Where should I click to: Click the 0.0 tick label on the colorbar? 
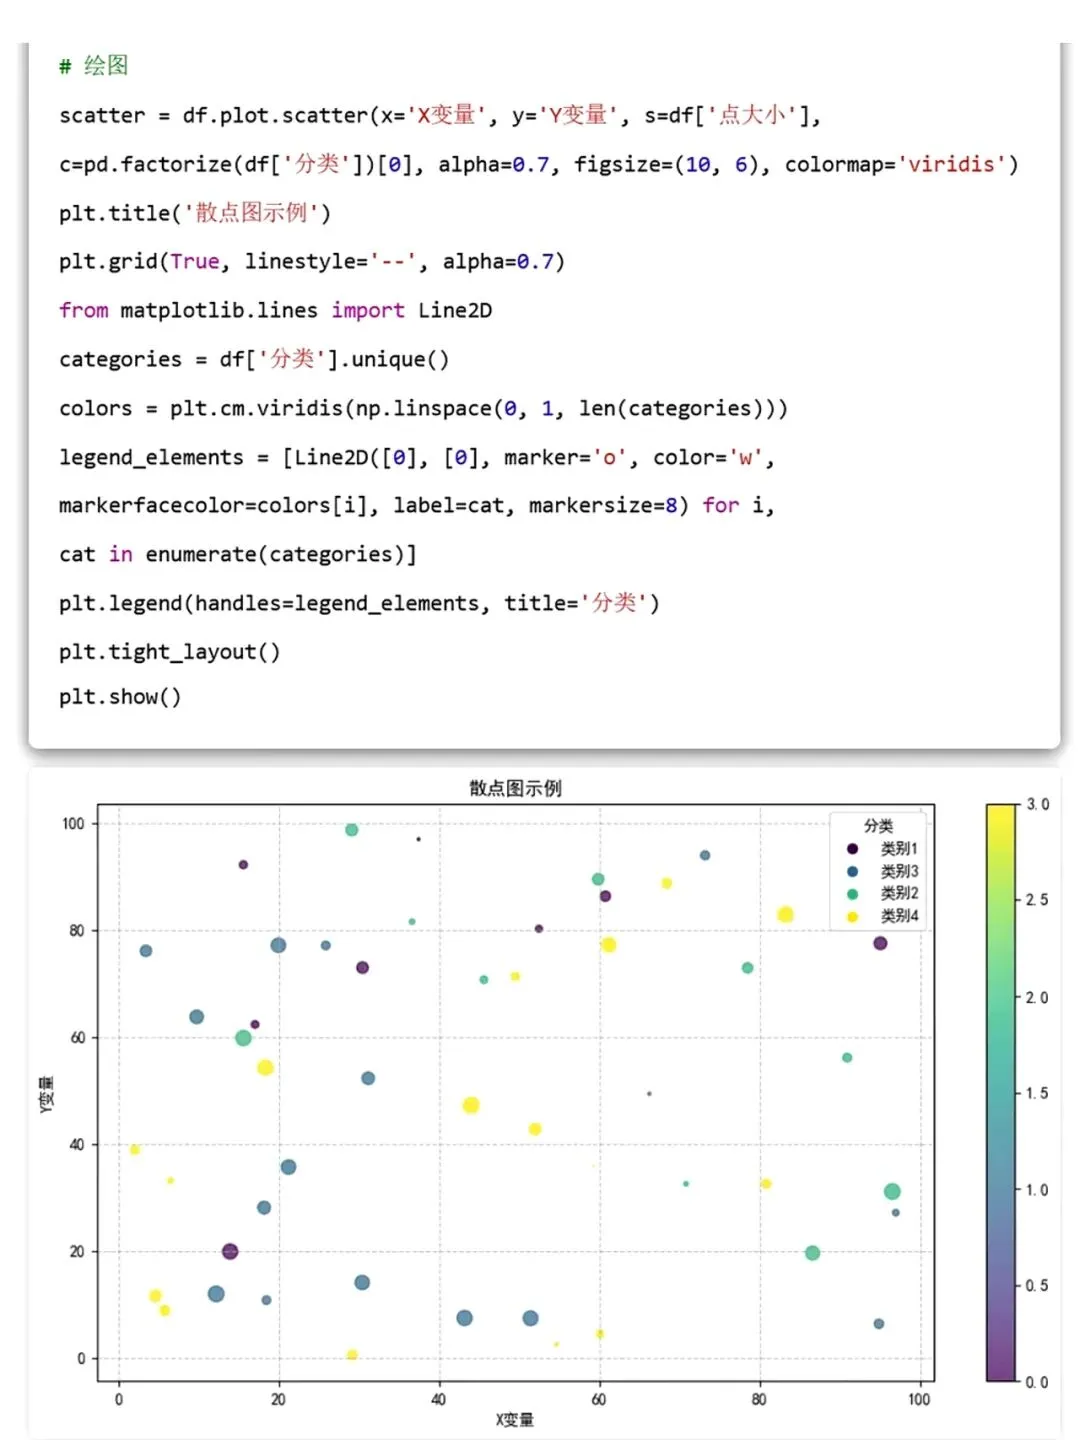click(x=1038, y=1382)
